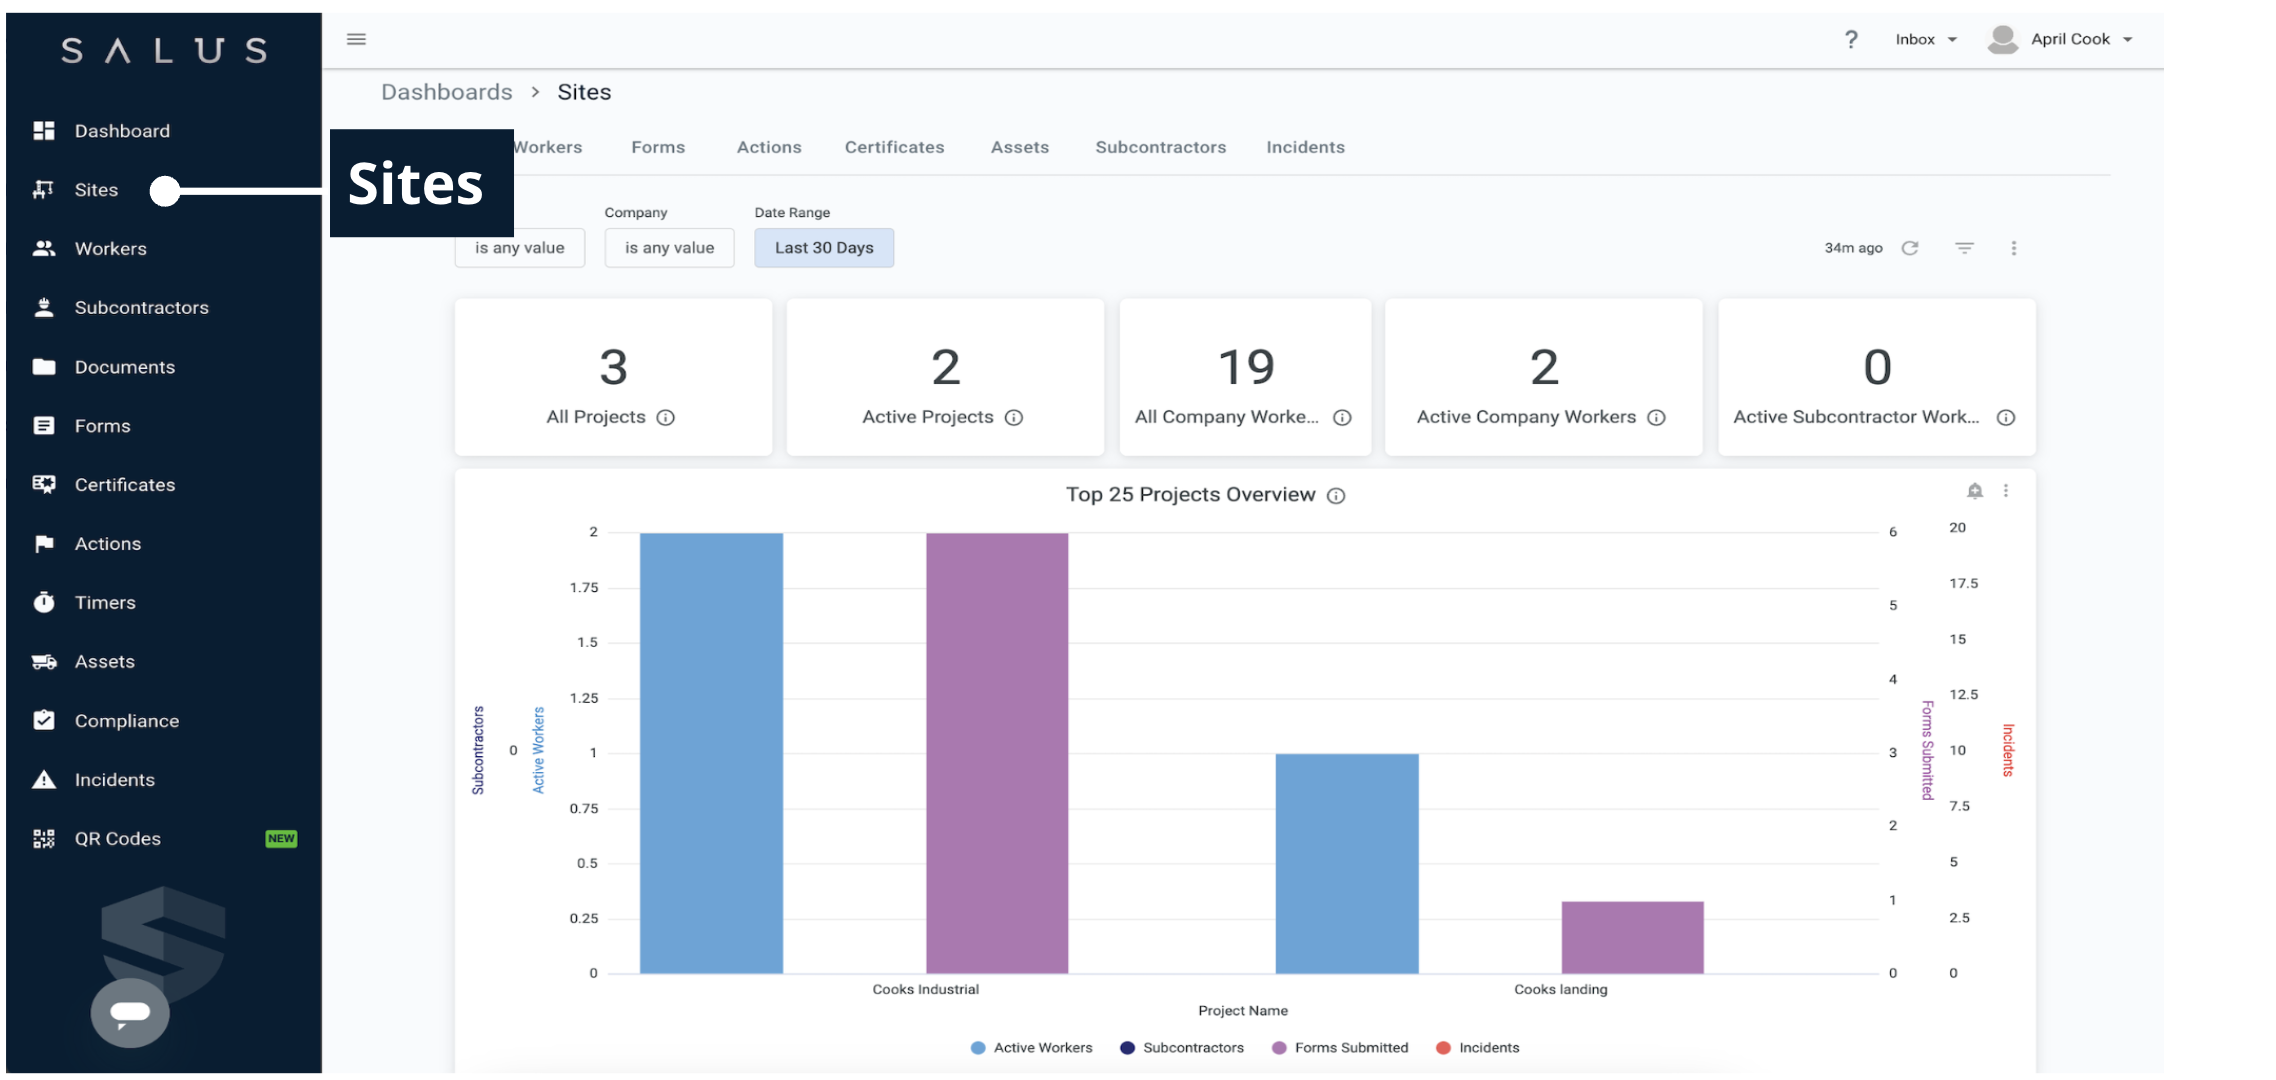Image resolution: width=2276 pixels, height=1080 pixels.
Task: Open the chat bubble widget
Action: [x=130, y=1013]
